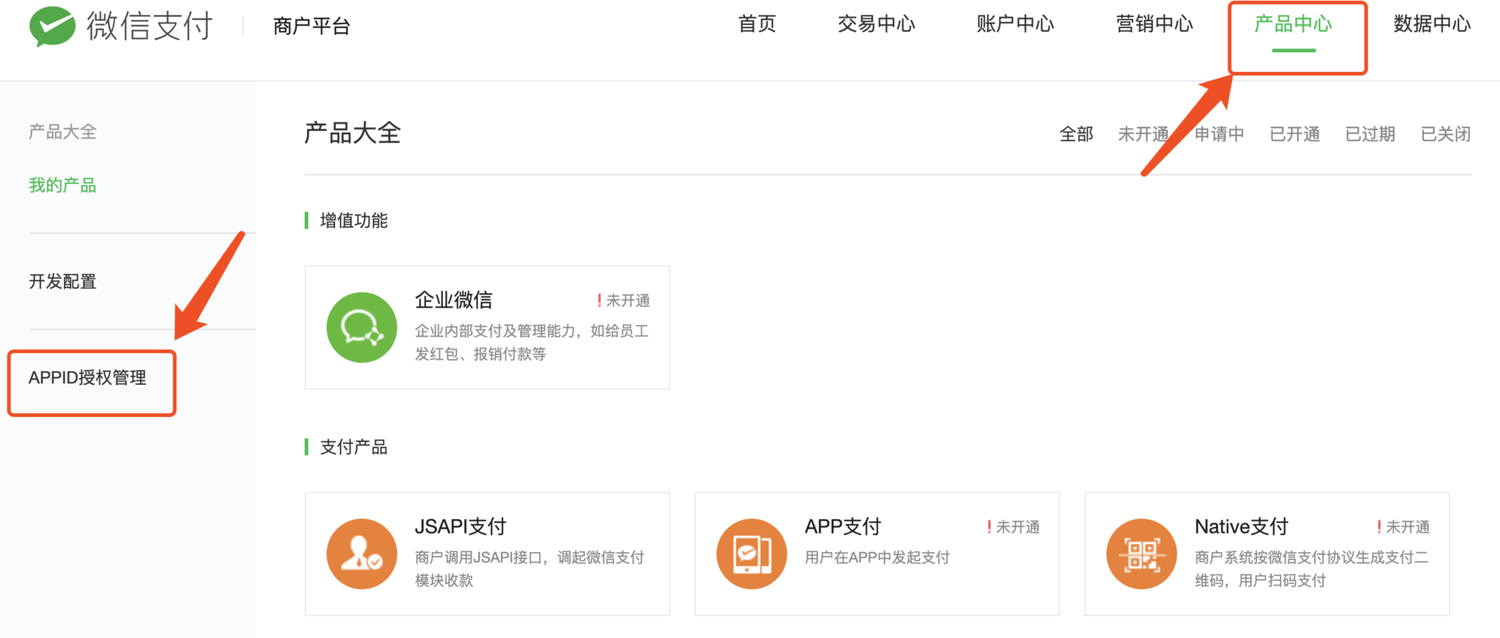
Task: Switch to the 营销中心 tab
Action: 1154,25
